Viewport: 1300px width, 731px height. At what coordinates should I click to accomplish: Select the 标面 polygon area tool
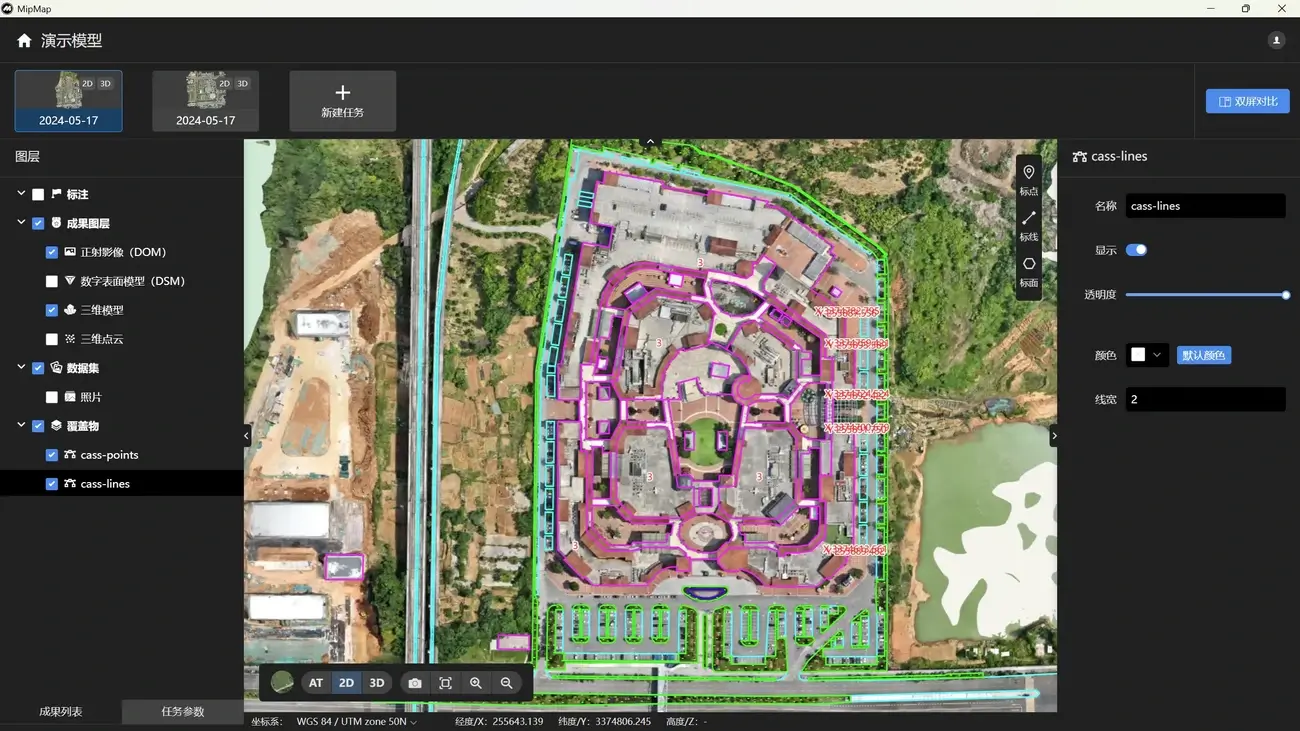(x=1028, y=270)
